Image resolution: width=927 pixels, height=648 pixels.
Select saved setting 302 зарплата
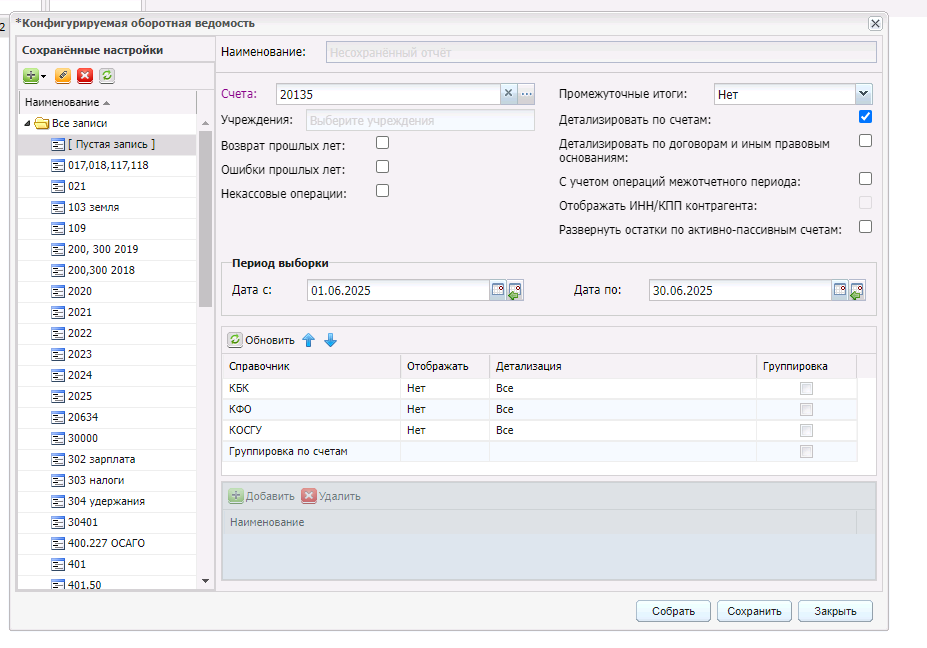coord(101,459)
